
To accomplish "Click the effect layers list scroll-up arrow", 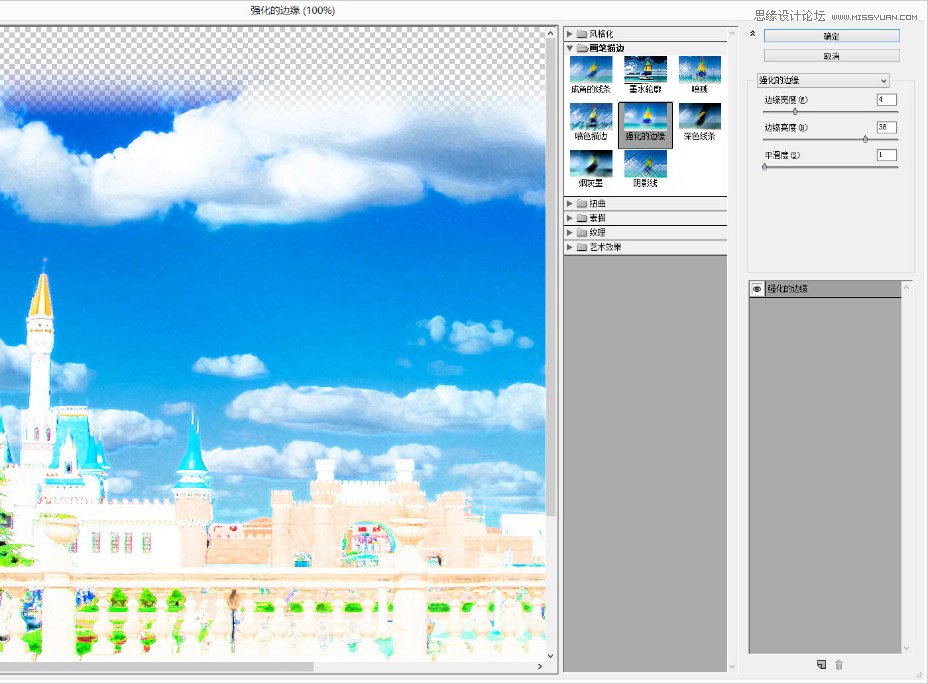I will (906, 287).
